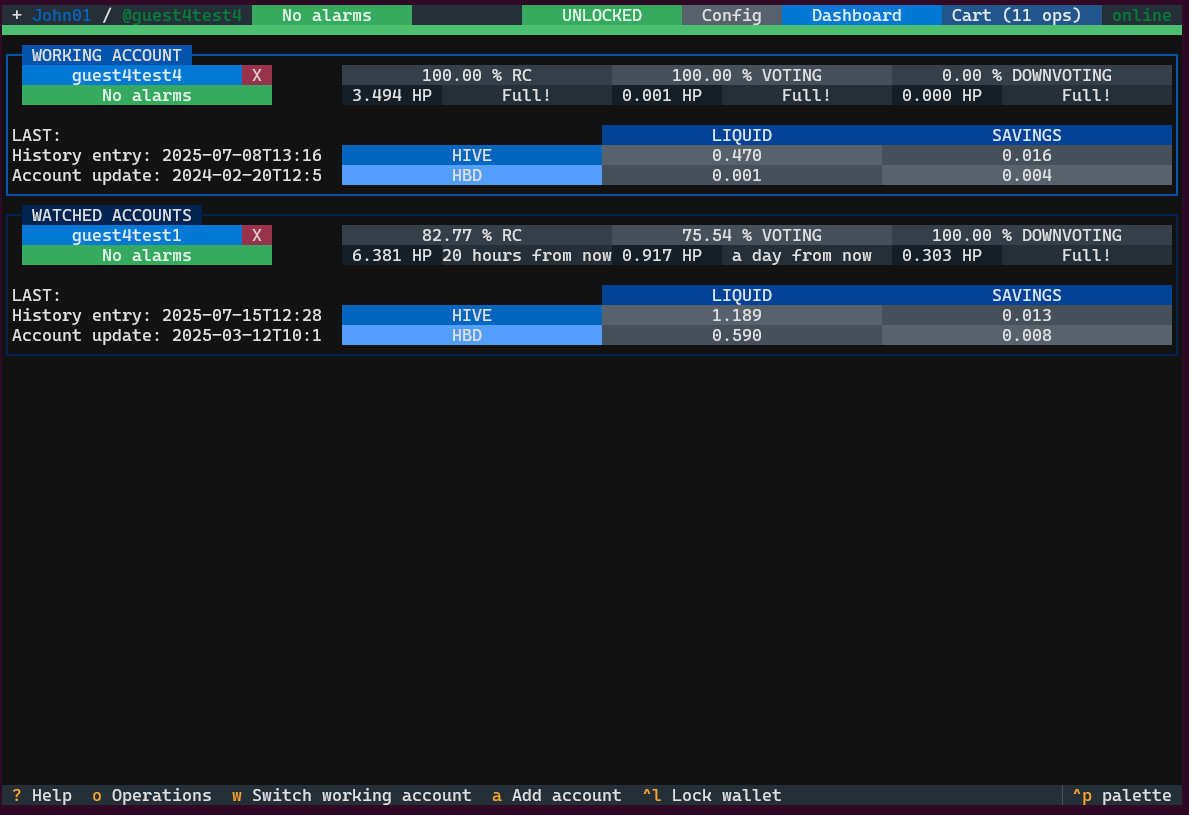Viewport: 1189px width, 815px height.
Task: Click the LIQUID column header for guest4test4
Action: coord(742,135)
